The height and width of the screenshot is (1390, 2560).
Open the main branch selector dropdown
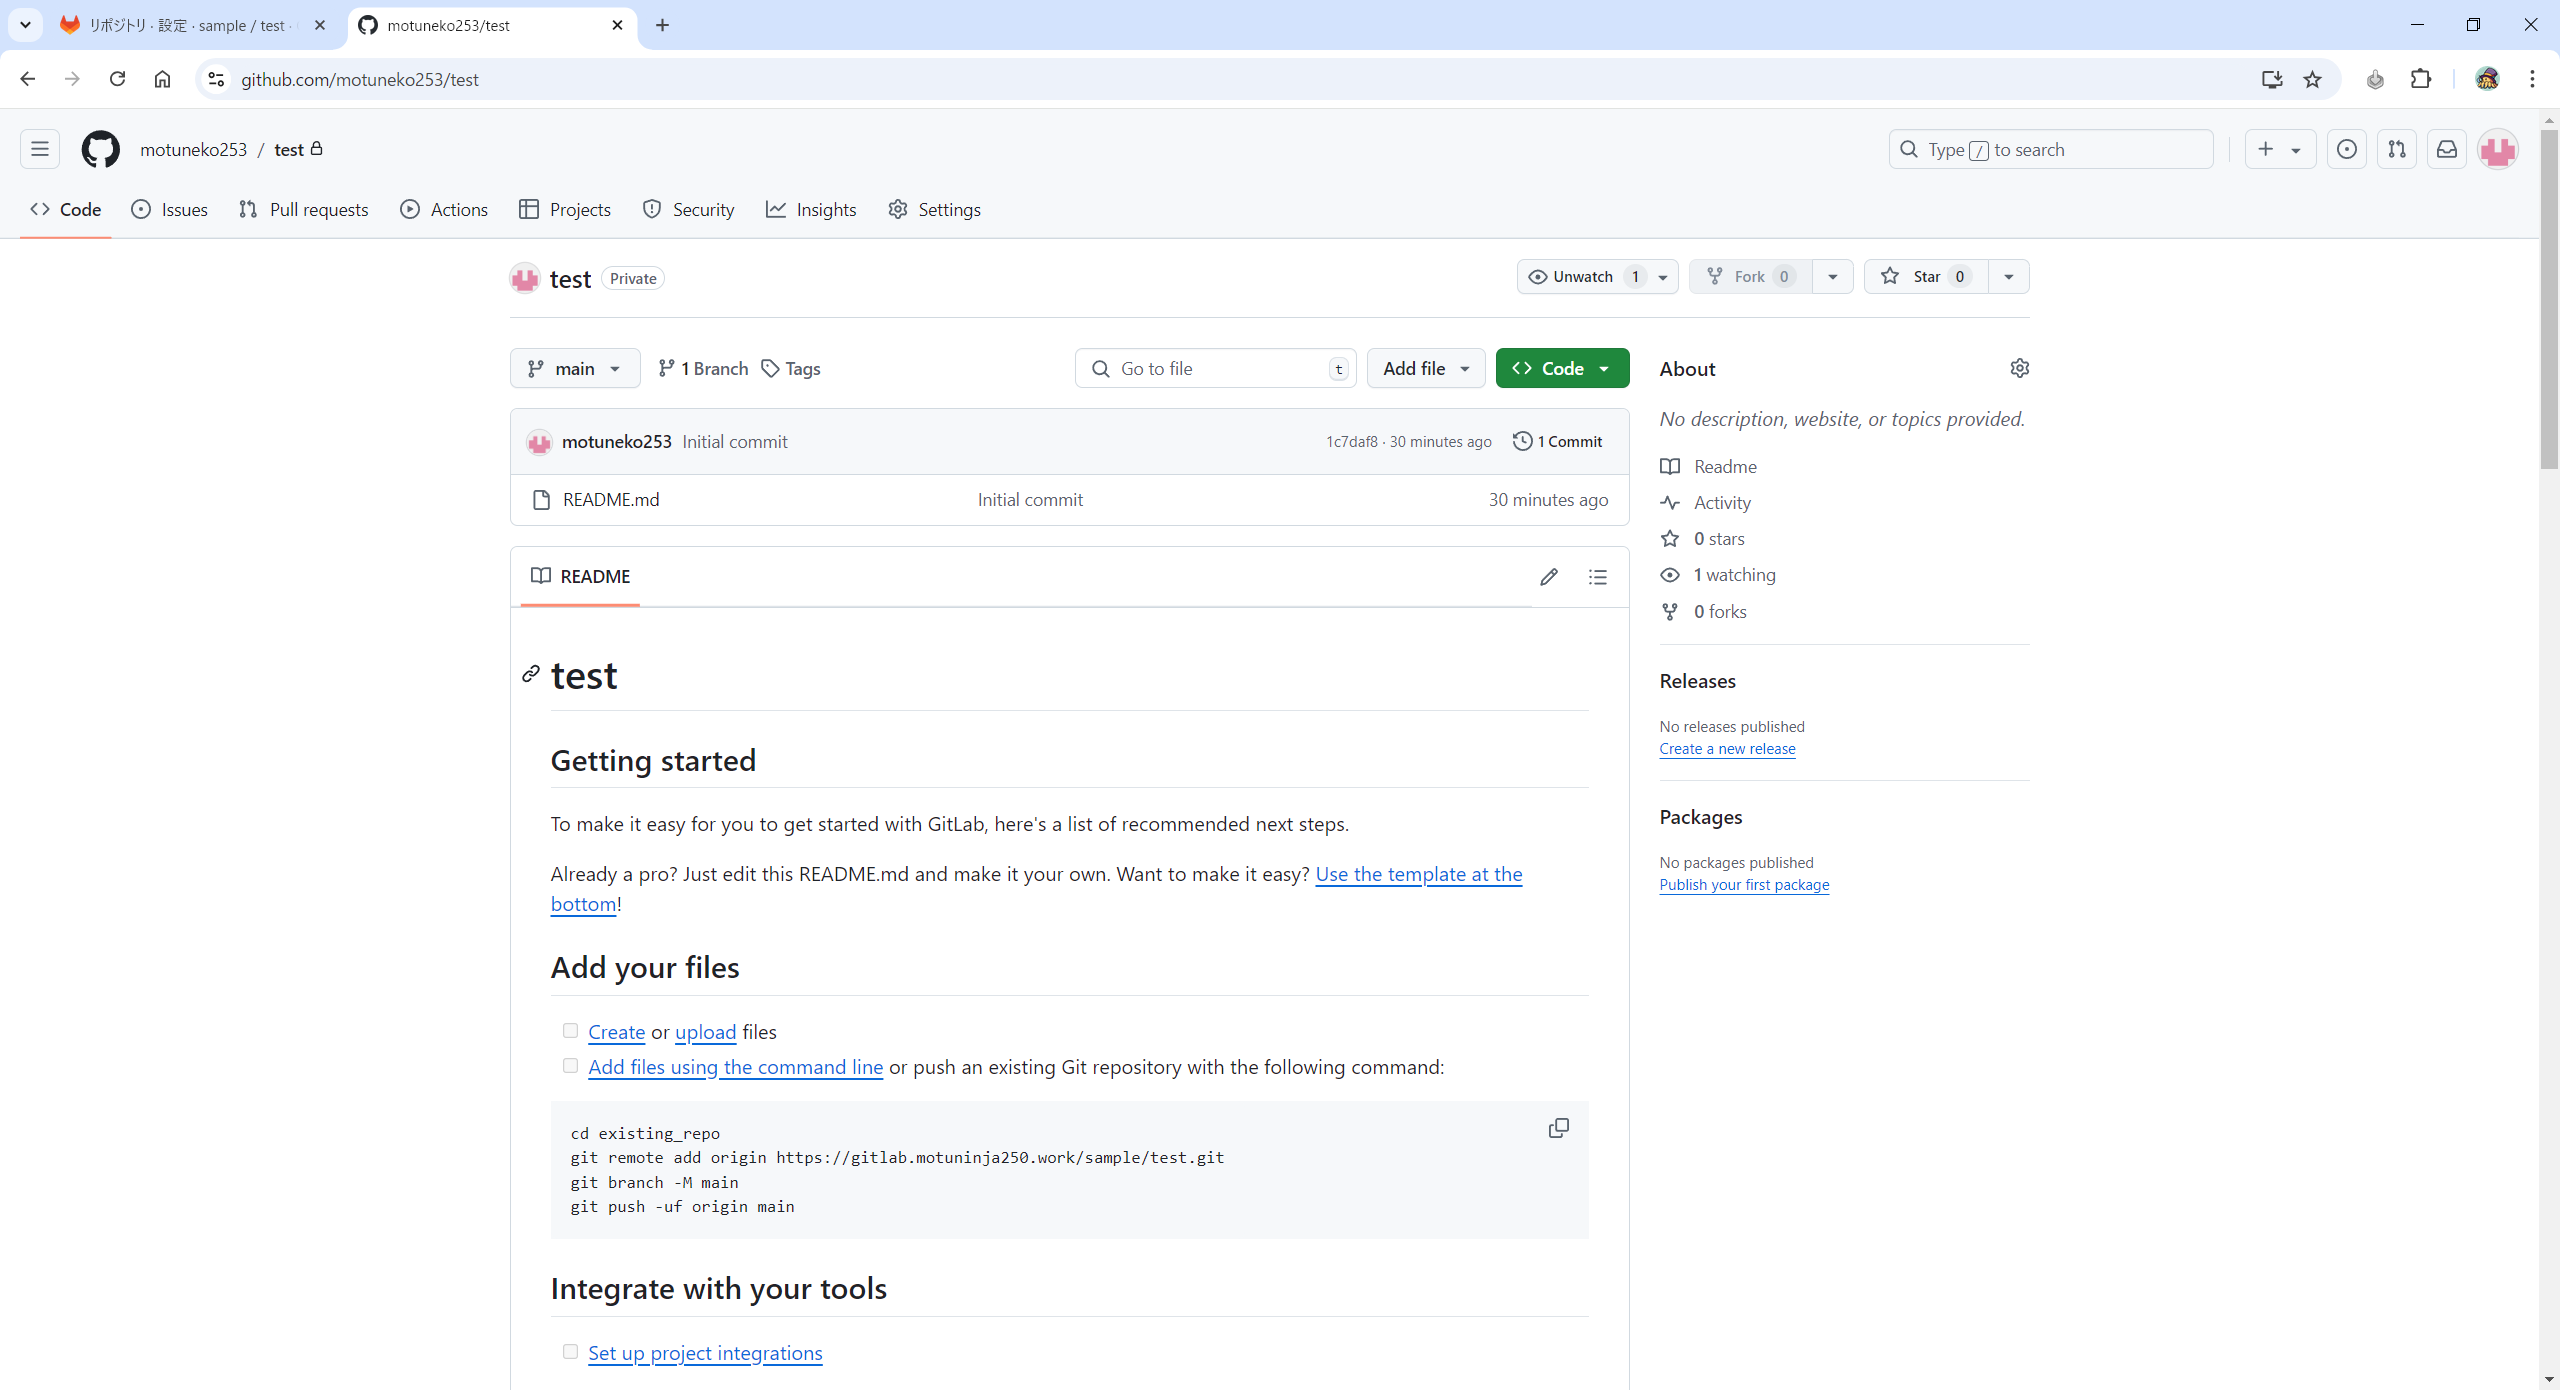click(x=574, y=368)
